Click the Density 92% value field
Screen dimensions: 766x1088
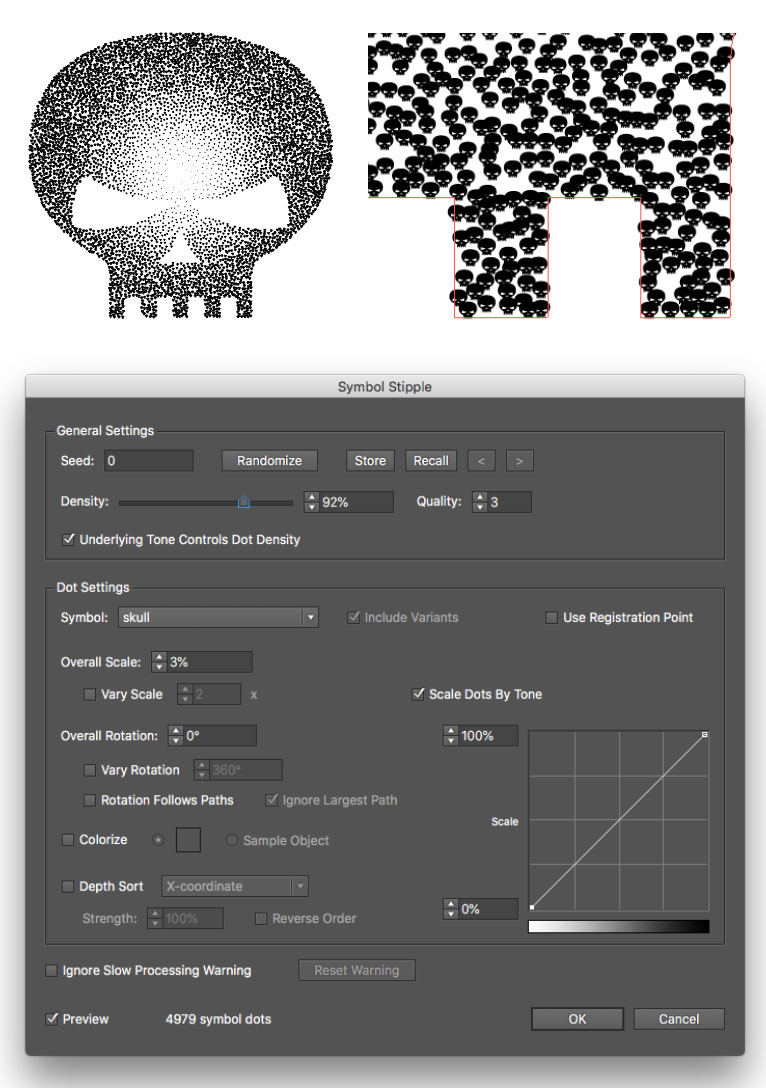tap(356, 502)
